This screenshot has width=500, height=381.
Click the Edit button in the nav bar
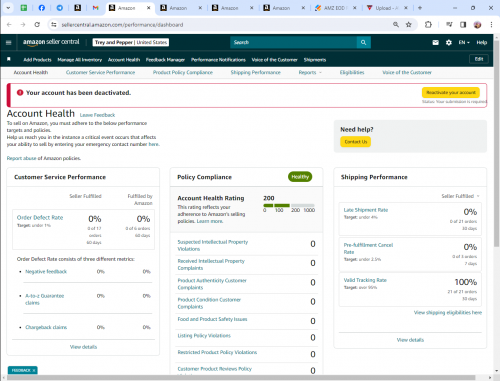479,59
